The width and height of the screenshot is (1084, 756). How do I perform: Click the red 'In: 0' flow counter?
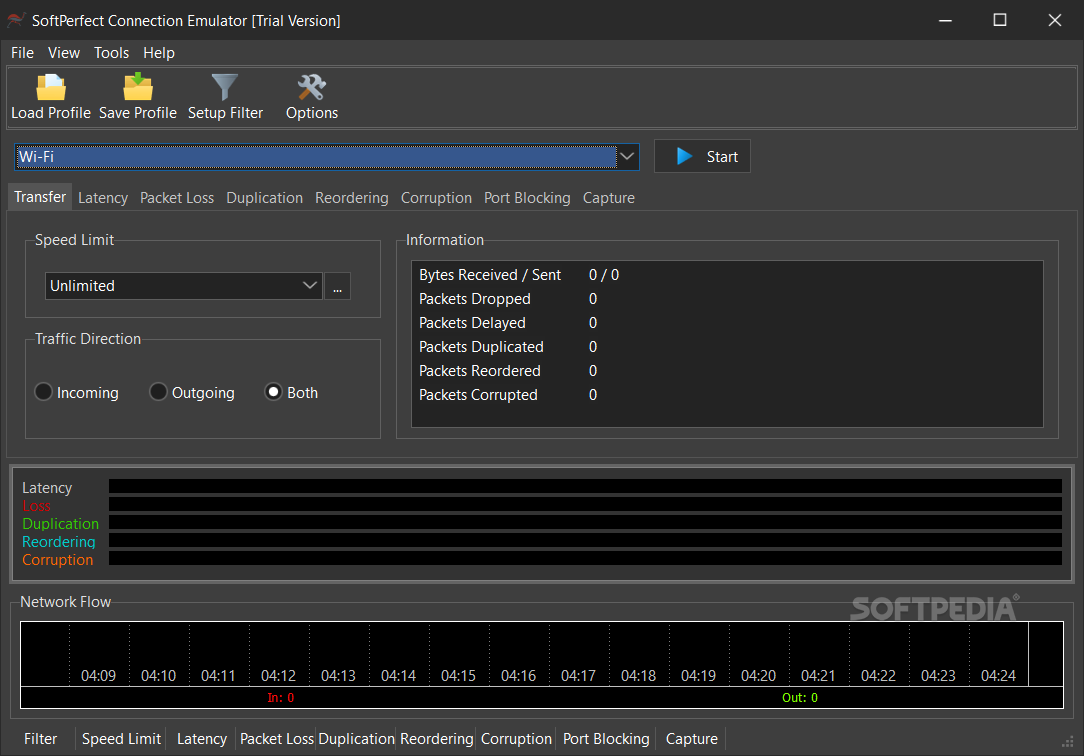tap(281, 698)
